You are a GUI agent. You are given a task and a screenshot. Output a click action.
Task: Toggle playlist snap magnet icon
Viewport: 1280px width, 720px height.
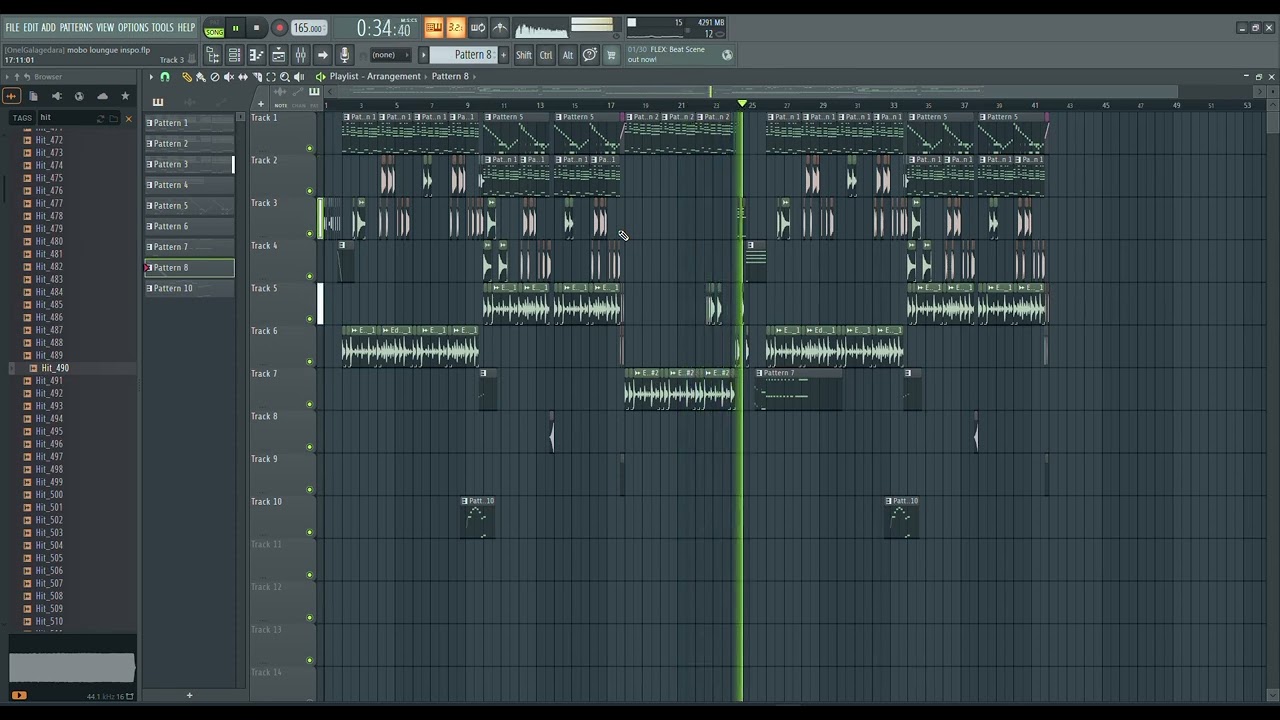pyautogui.click(x=165, y=77)
